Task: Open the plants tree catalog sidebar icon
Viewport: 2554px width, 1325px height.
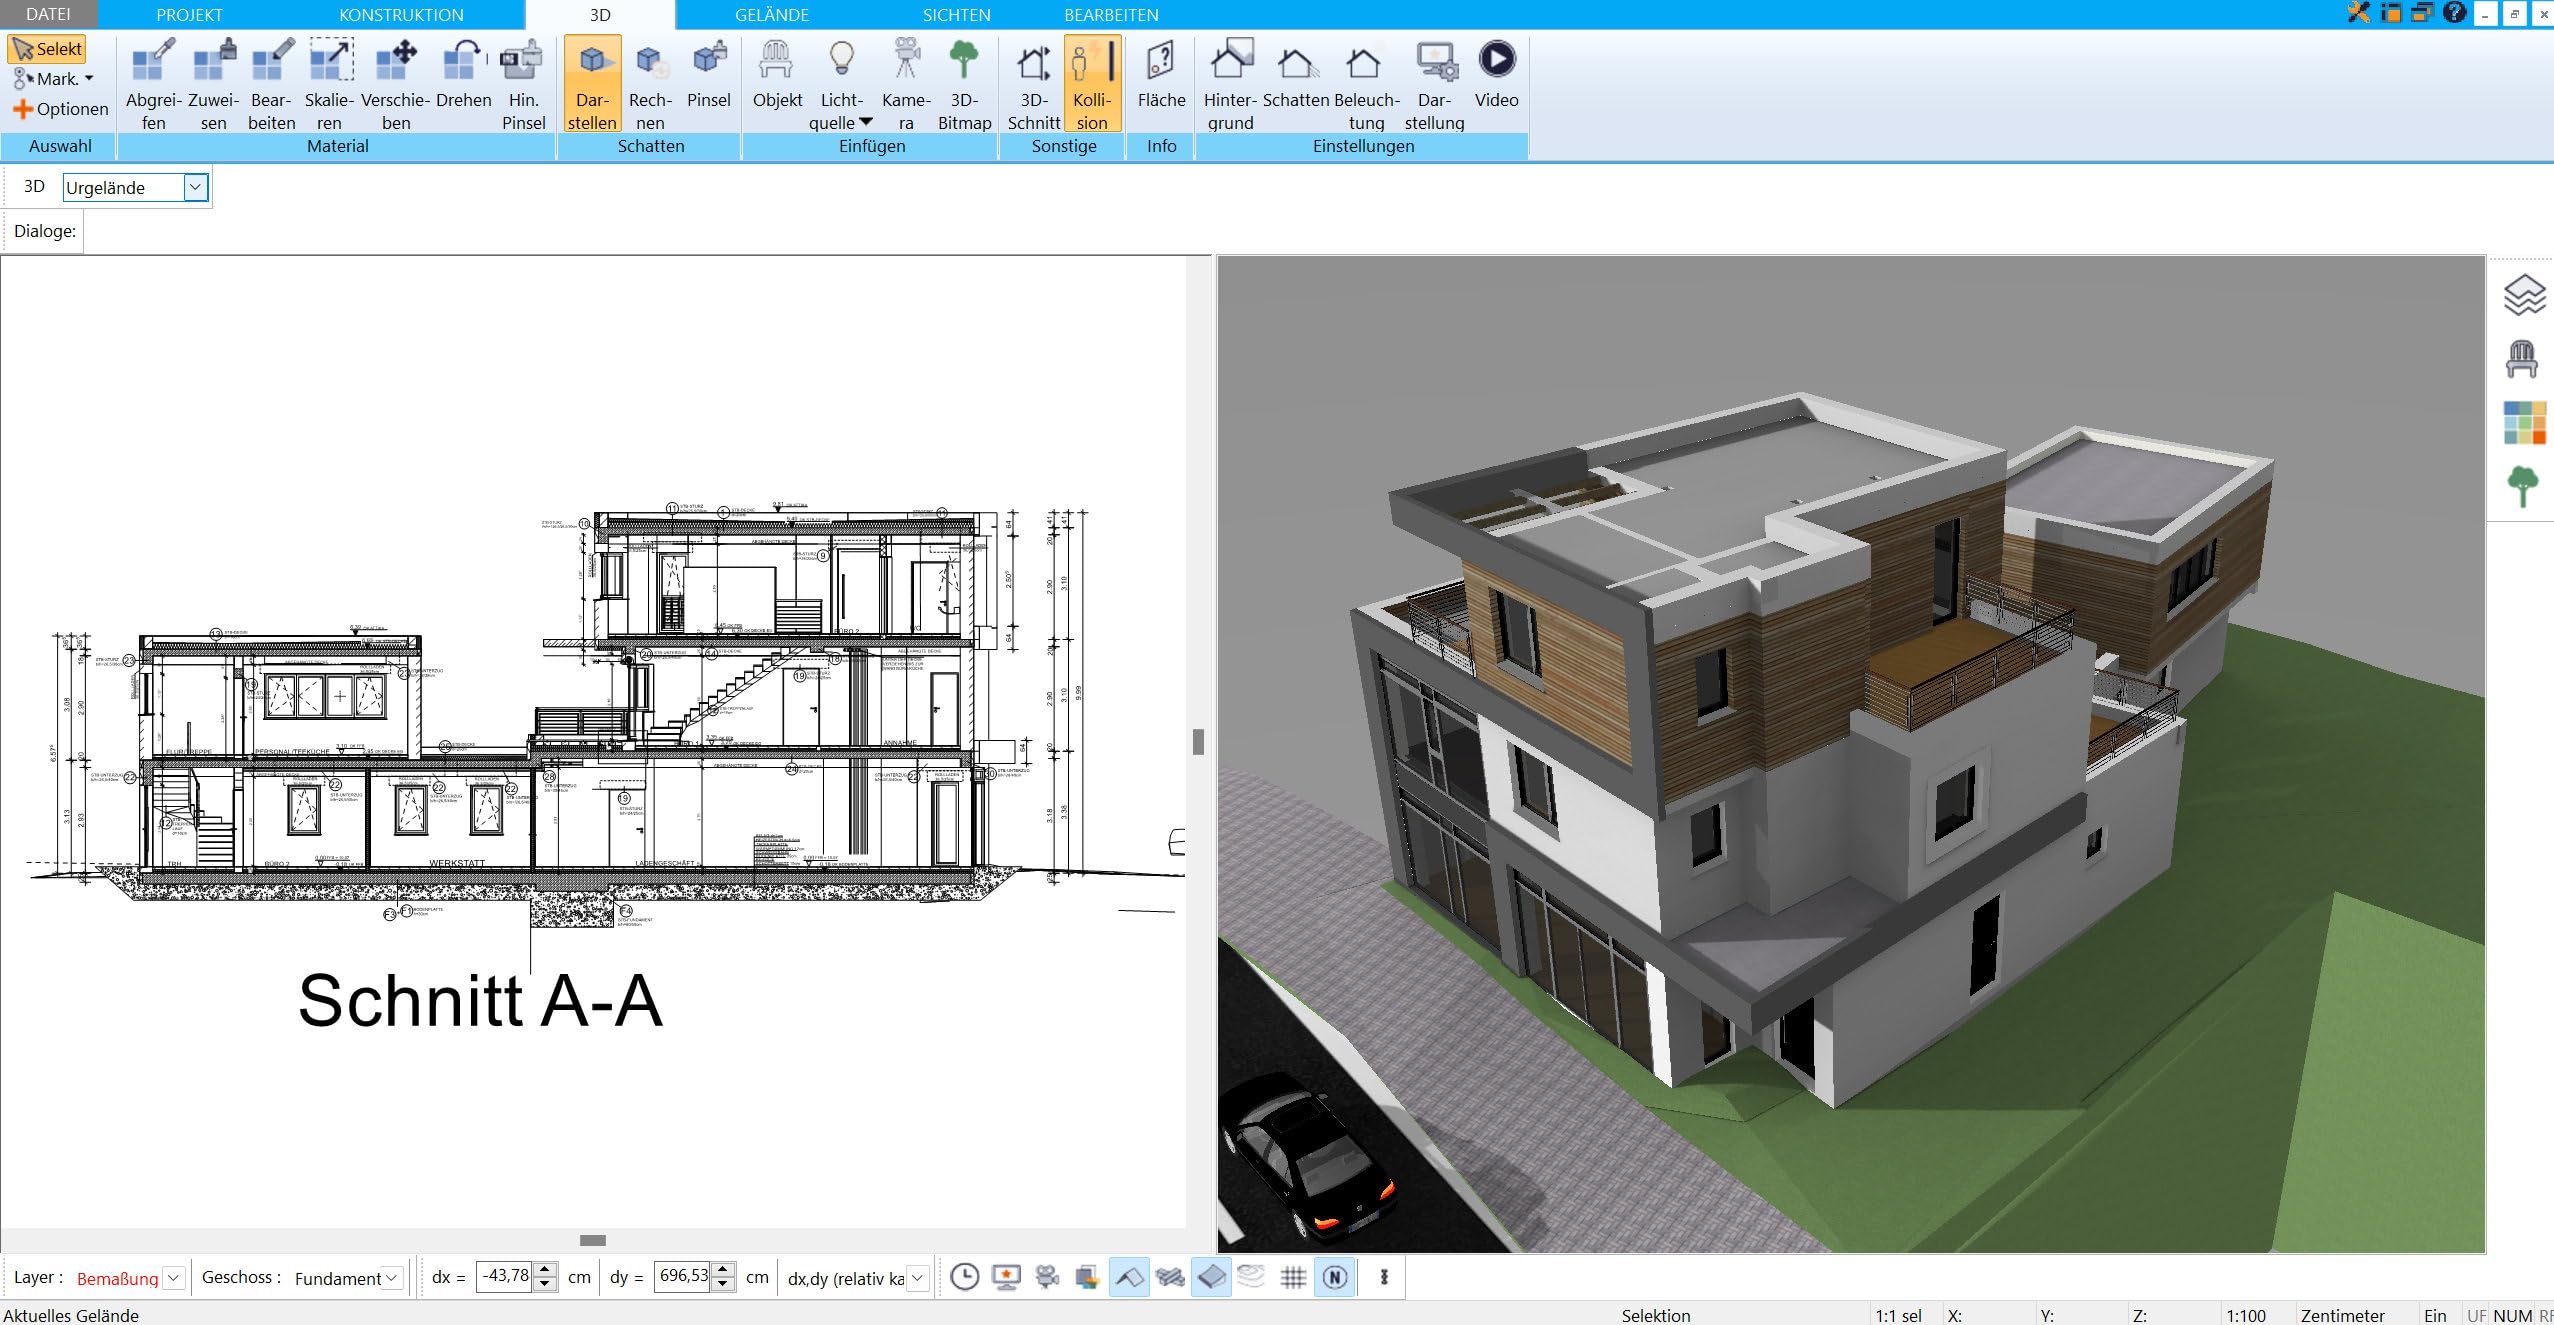Action: [2523, 487]
